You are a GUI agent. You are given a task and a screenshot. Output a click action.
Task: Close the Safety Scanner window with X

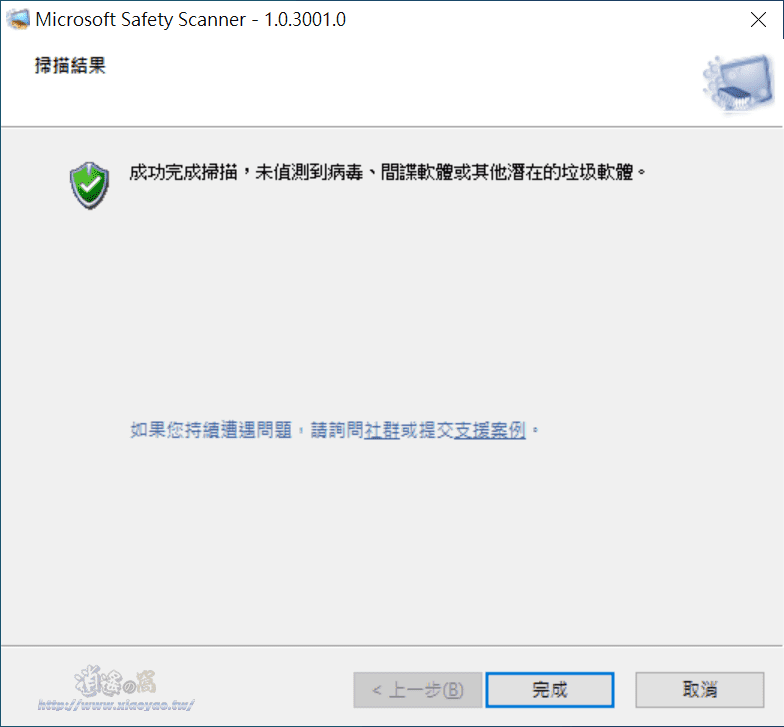(758, 20)
